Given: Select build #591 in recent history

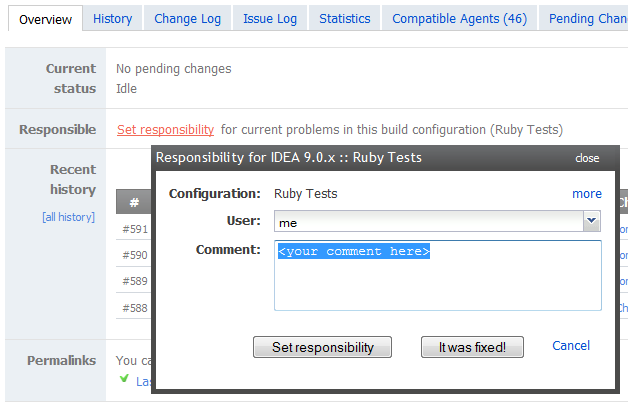Looking at the screenshot, I should pyautogui.click(x=135, y=230).
